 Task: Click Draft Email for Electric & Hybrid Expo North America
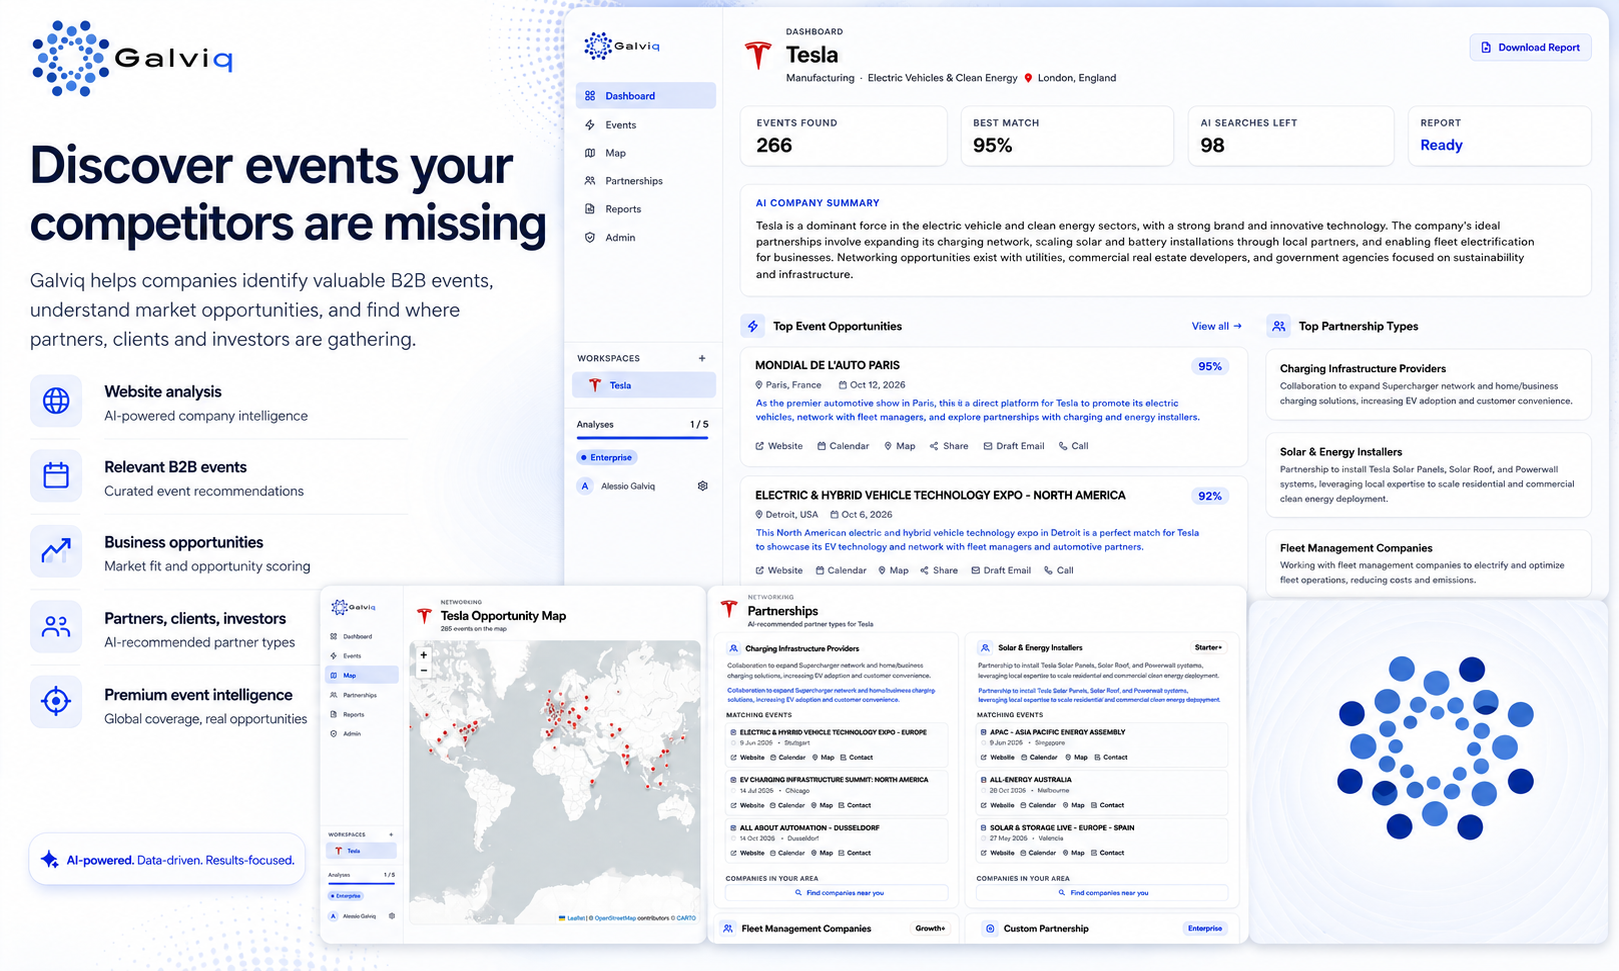(1001, 570)
